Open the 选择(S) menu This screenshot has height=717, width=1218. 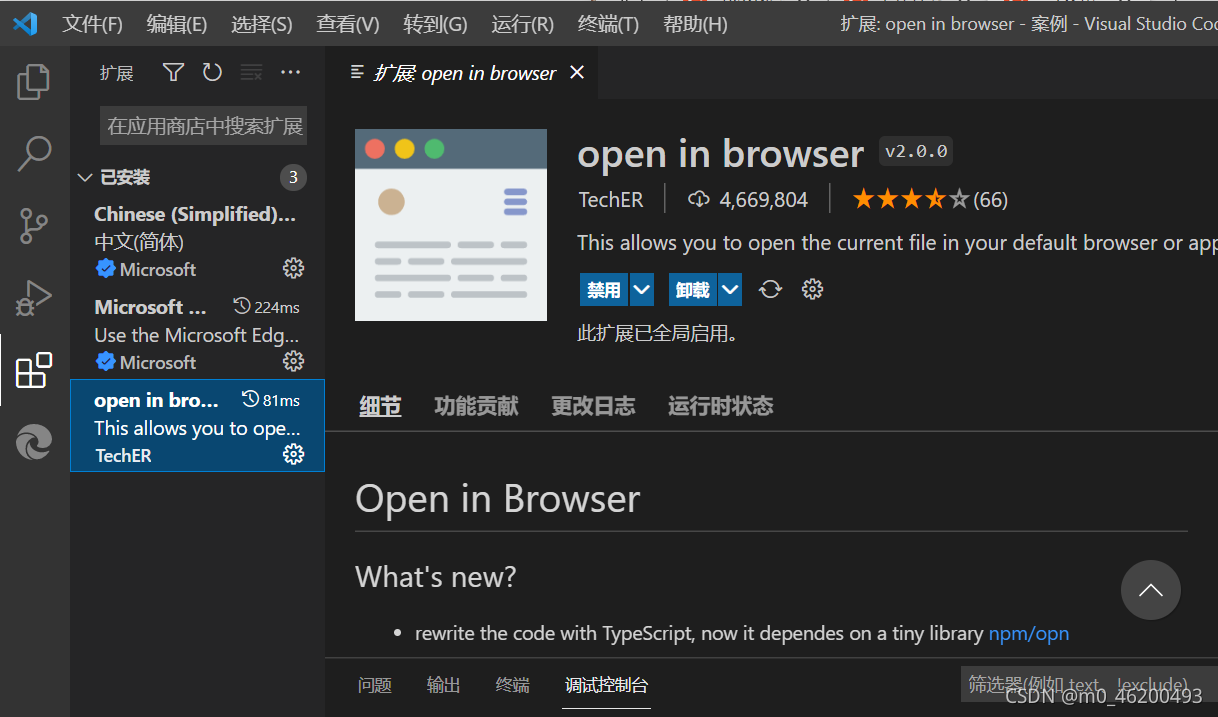tap(261, 23)
